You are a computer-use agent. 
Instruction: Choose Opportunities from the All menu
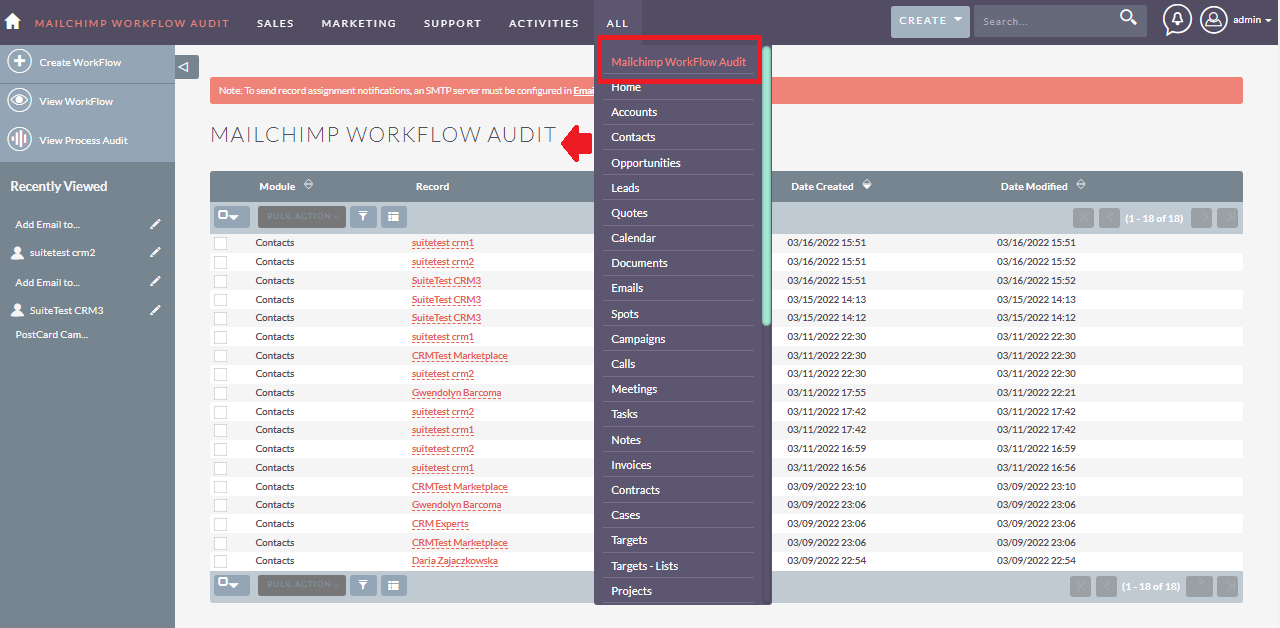tap(646, 163)
